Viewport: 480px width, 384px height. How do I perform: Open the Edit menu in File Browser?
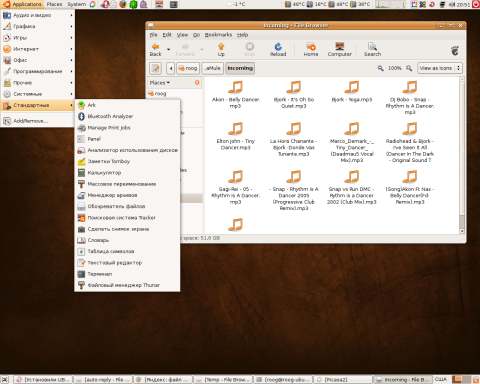[167, 35]
